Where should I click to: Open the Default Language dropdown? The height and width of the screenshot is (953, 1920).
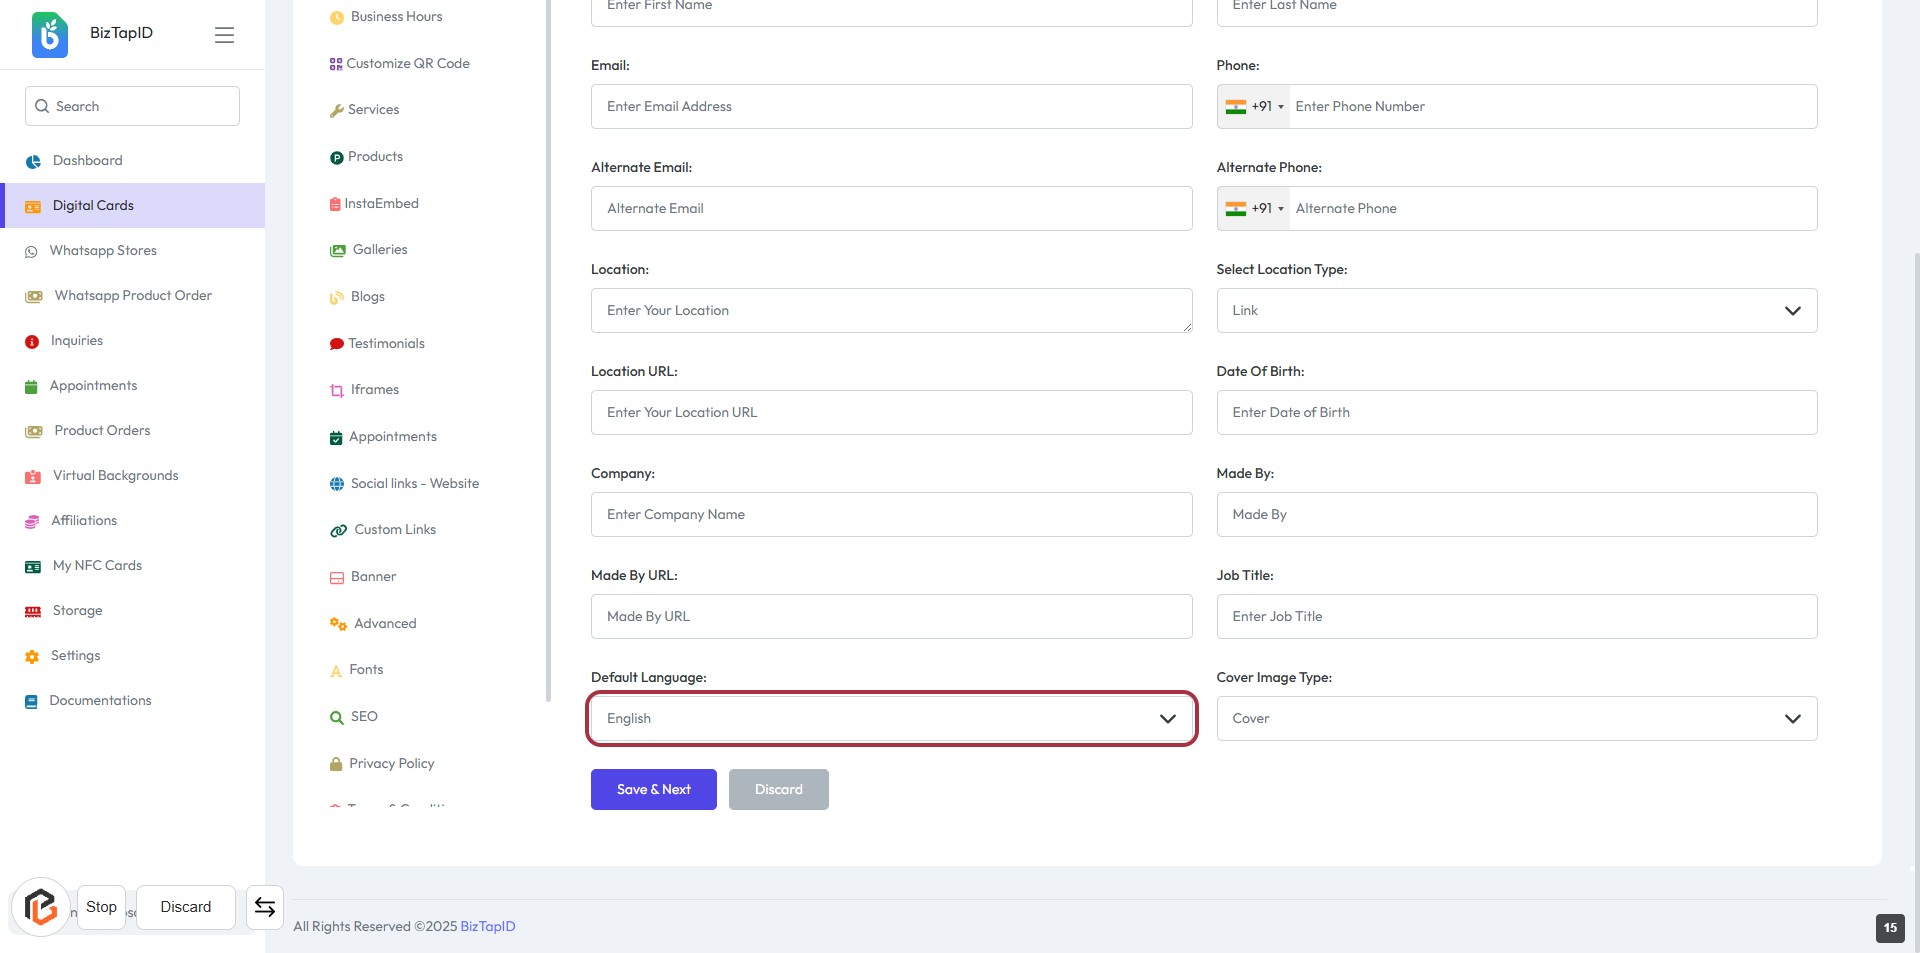[x=891, y=719]
